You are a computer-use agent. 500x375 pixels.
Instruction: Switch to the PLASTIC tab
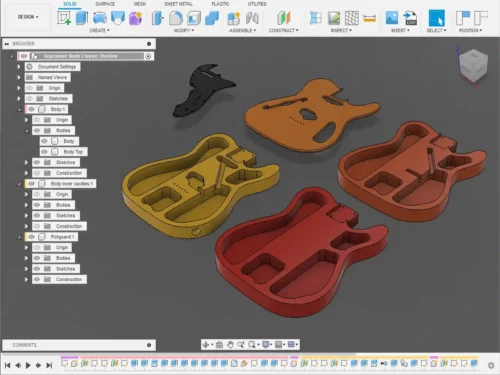pos(220,4)
